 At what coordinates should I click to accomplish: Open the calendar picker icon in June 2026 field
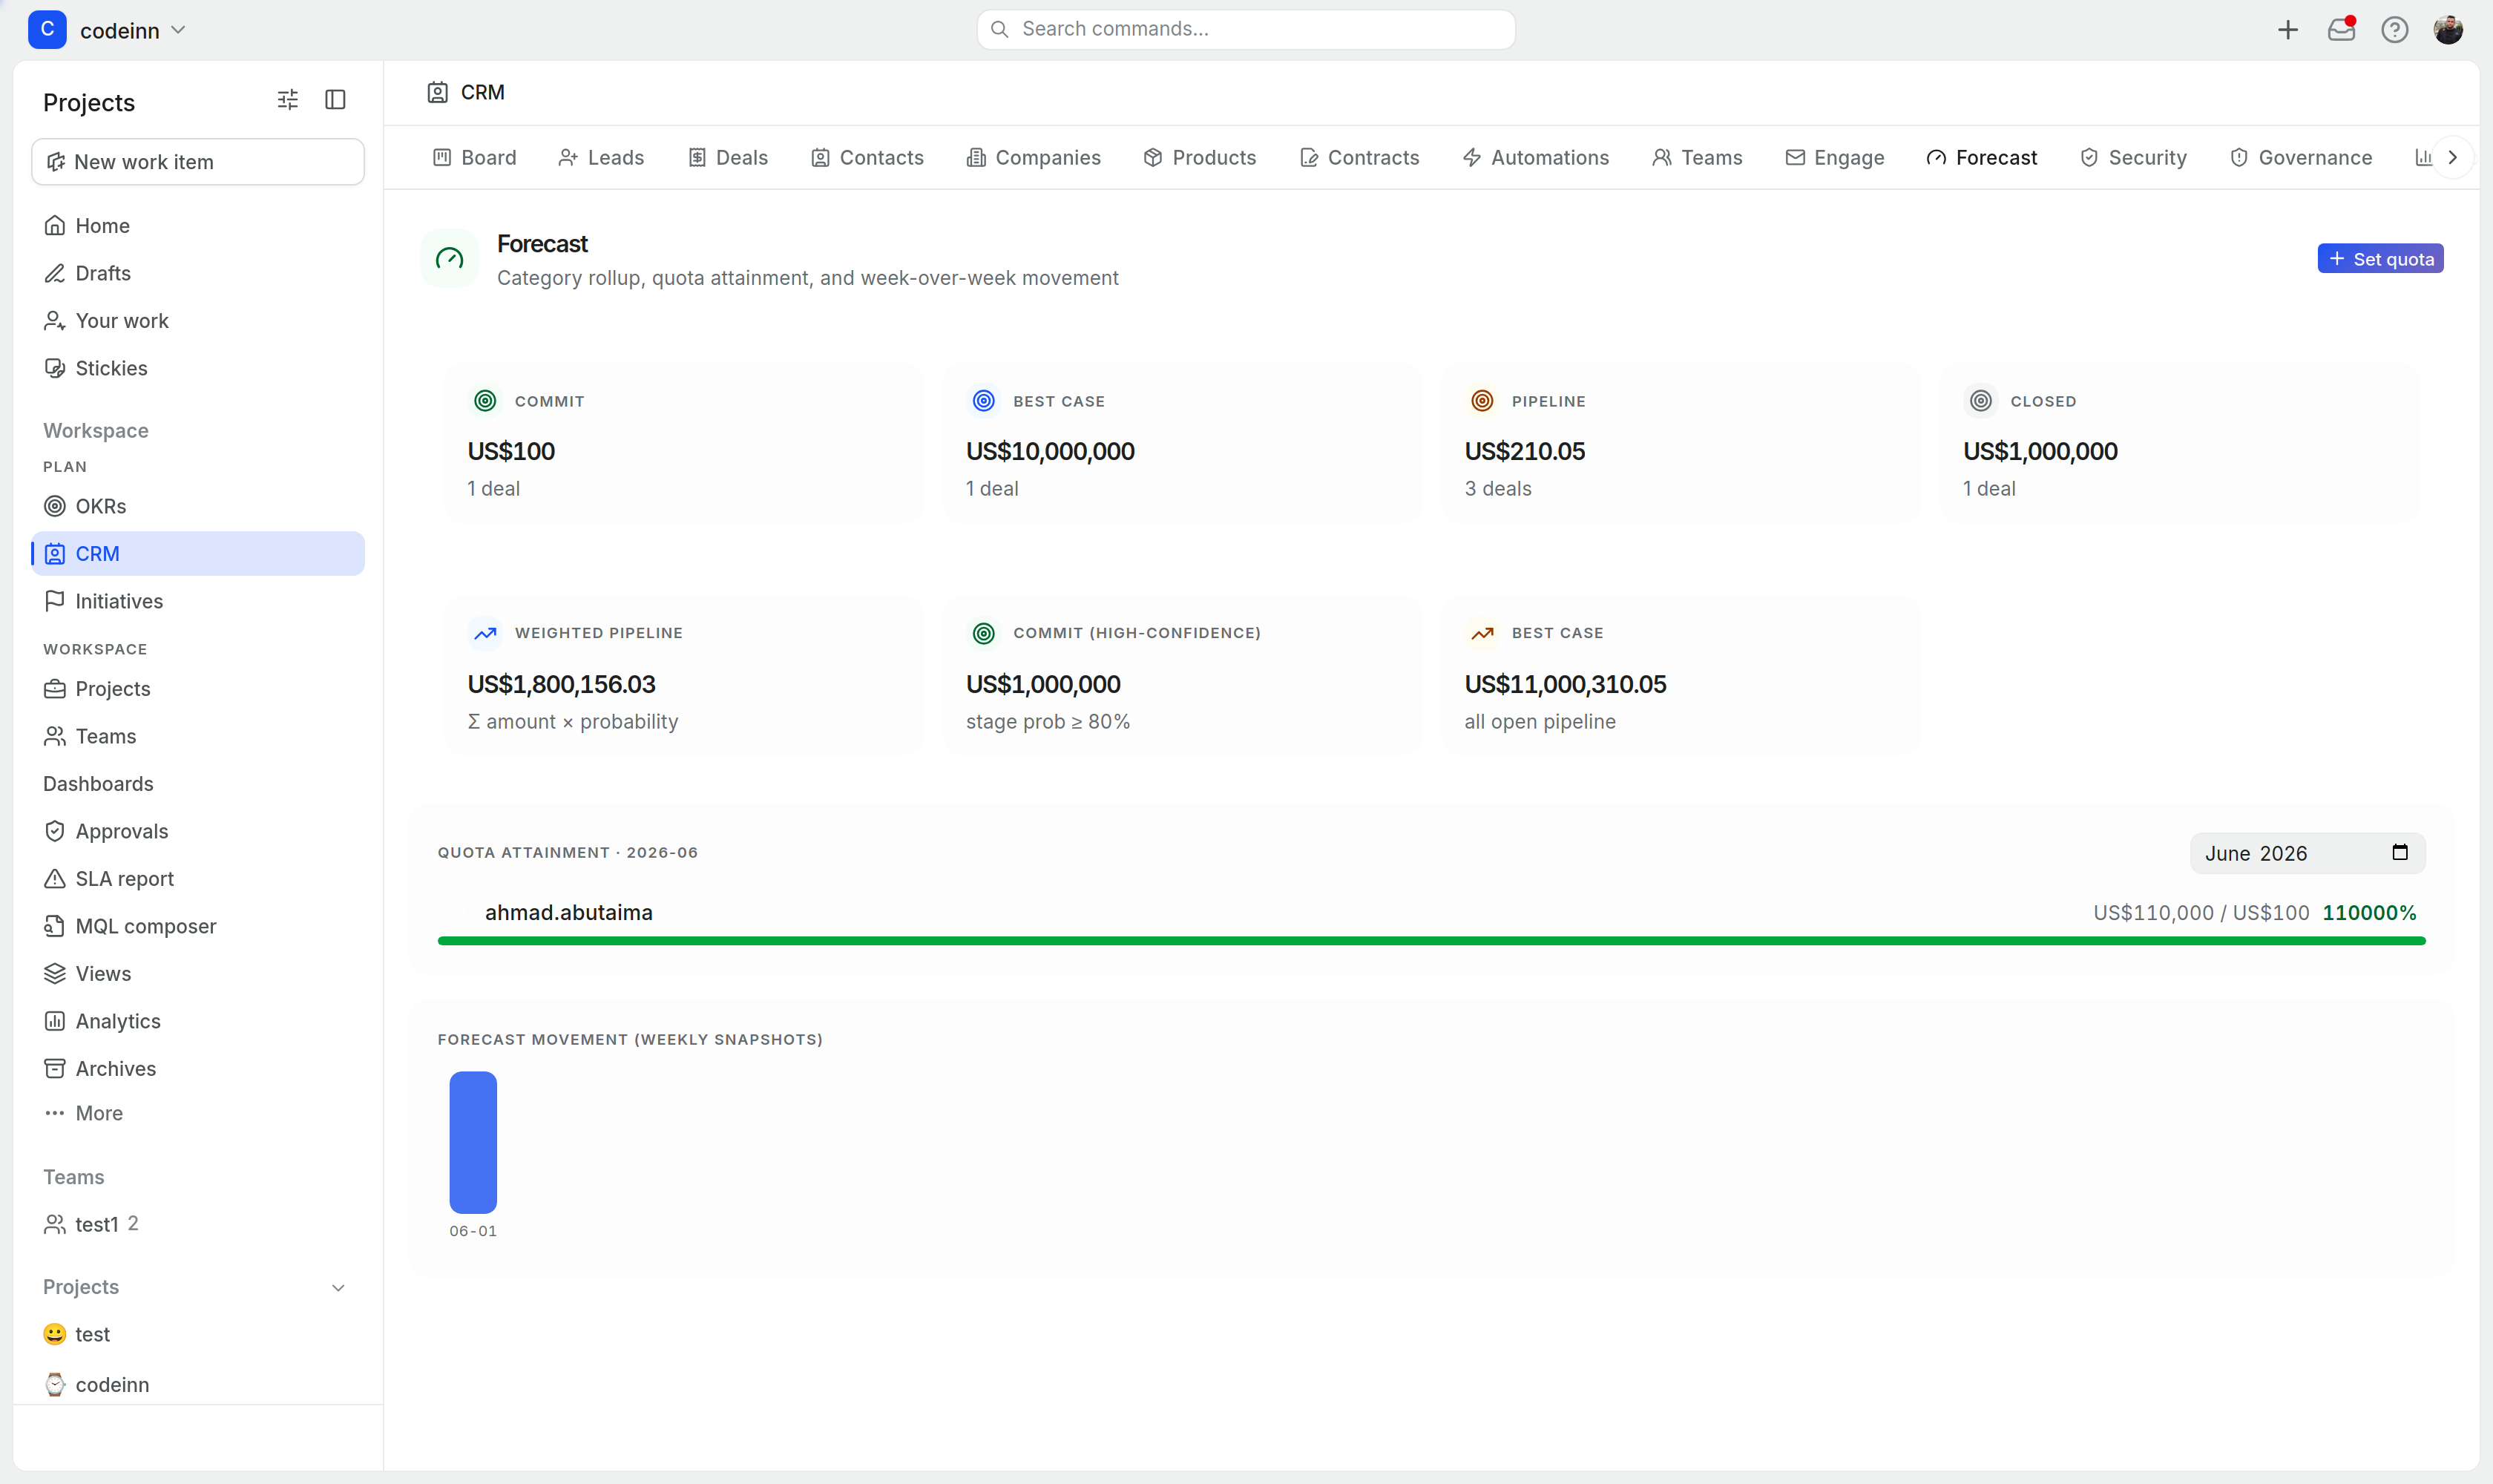click(x=2399, y=852)
